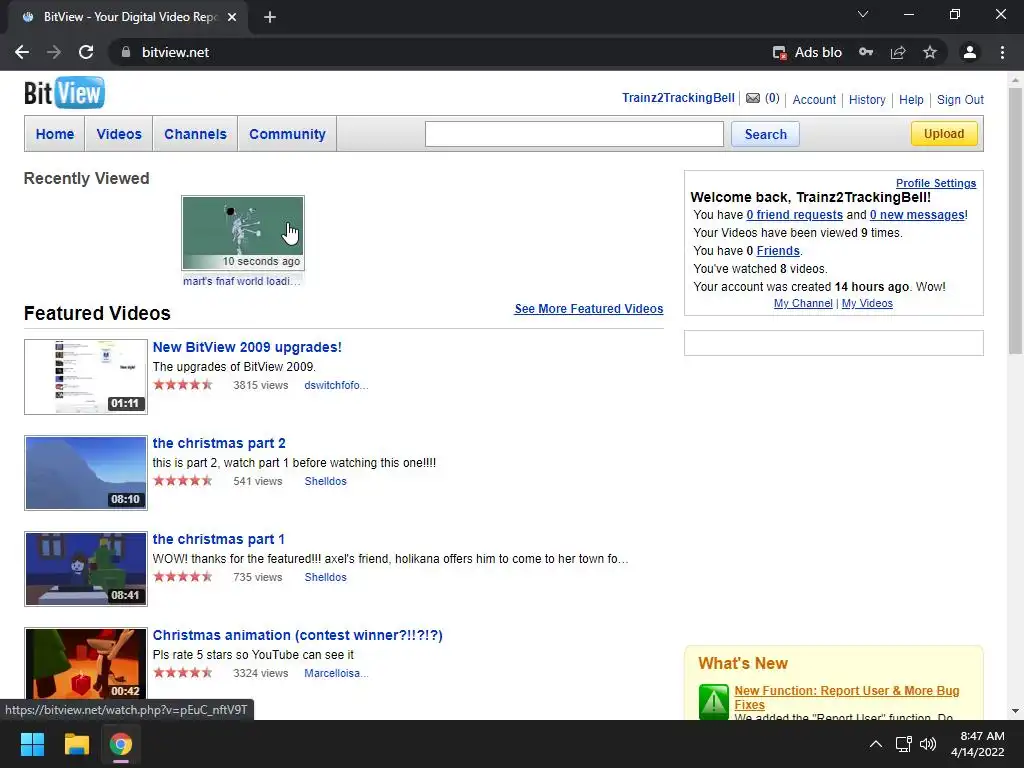Close the BitView tab
This screenshot has height=768, width=1024.
pos(232,17)
